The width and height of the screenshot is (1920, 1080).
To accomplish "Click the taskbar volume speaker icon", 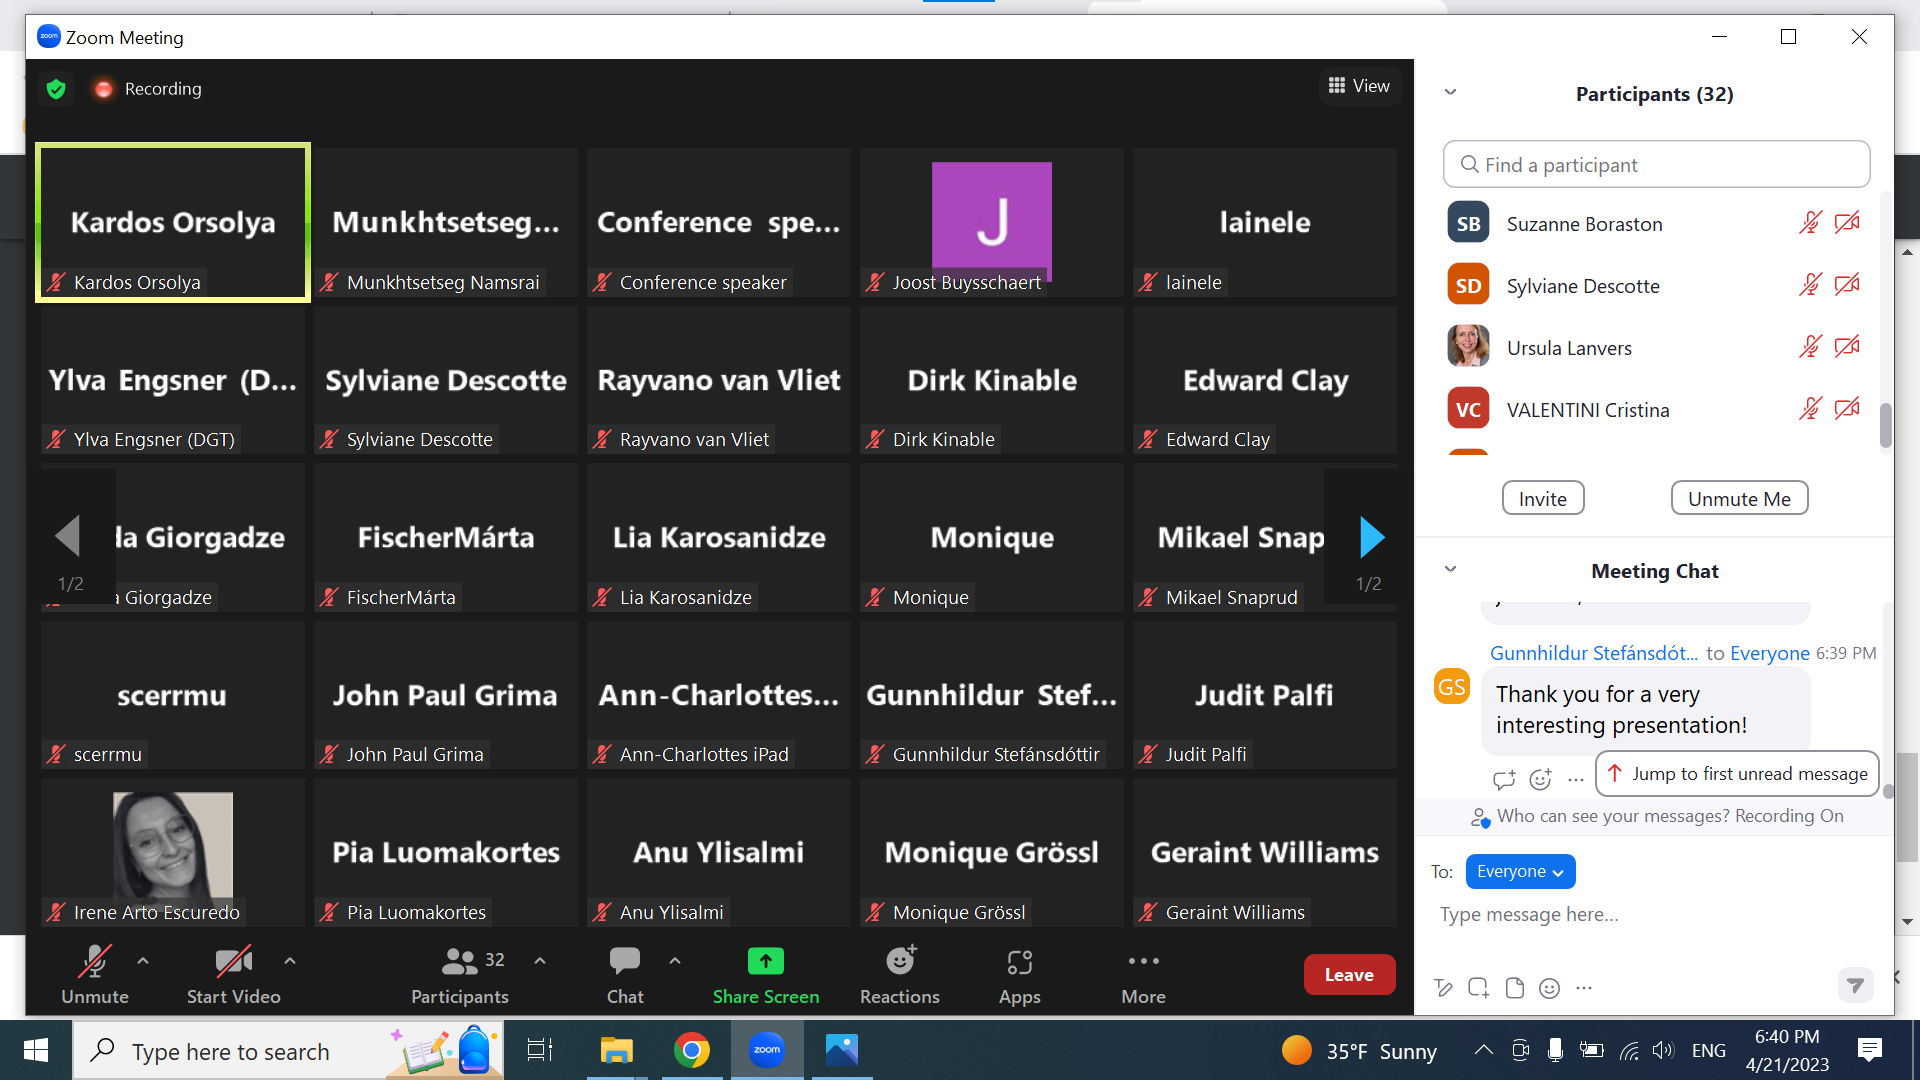I will tap(1662, 1050).
